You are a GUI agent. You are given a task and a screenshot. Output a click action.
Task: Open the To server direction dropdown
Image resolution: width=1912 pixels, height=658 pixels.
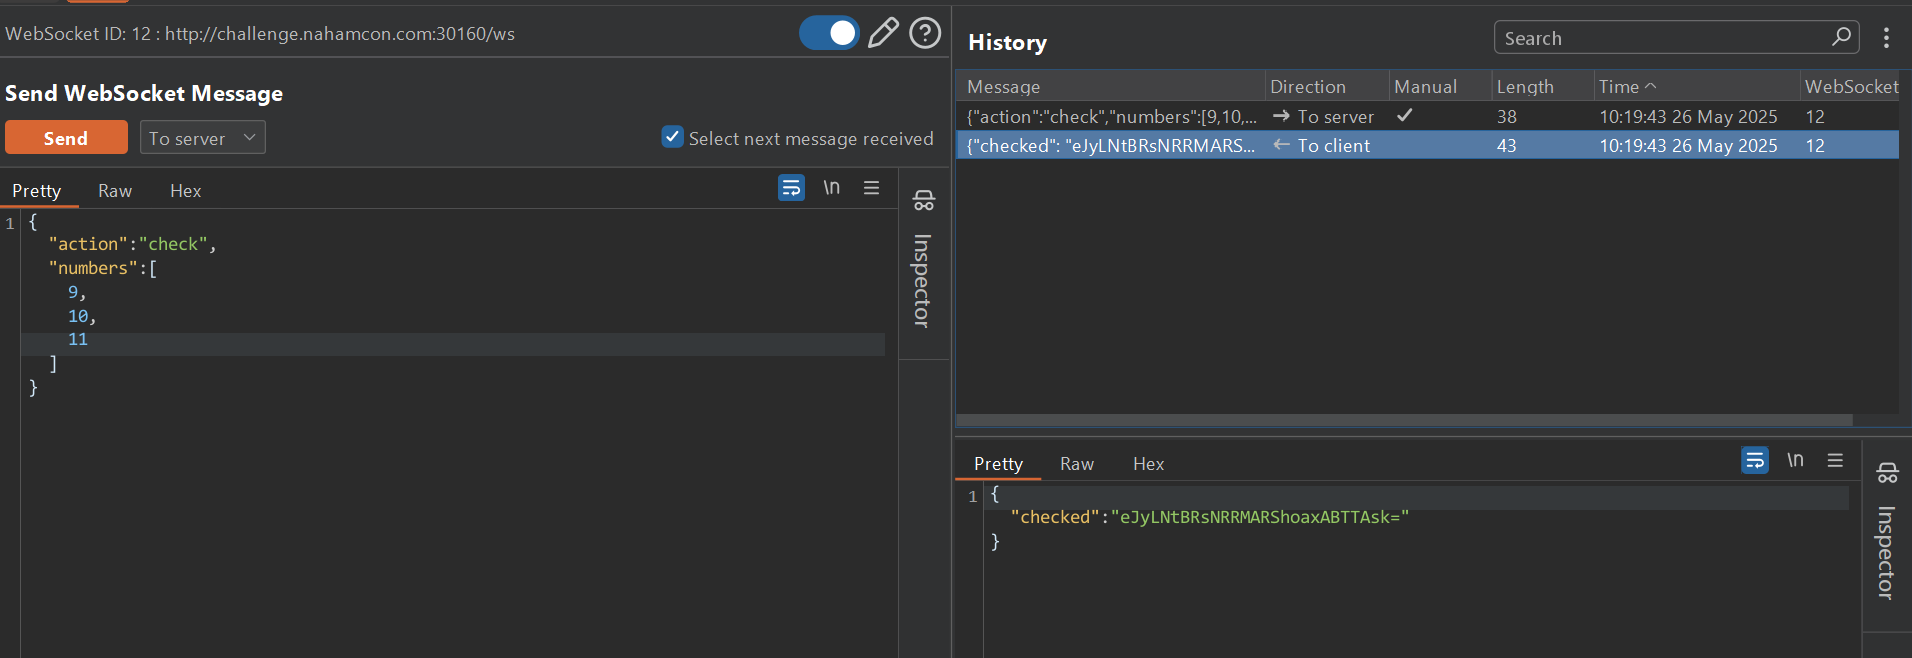203,138
